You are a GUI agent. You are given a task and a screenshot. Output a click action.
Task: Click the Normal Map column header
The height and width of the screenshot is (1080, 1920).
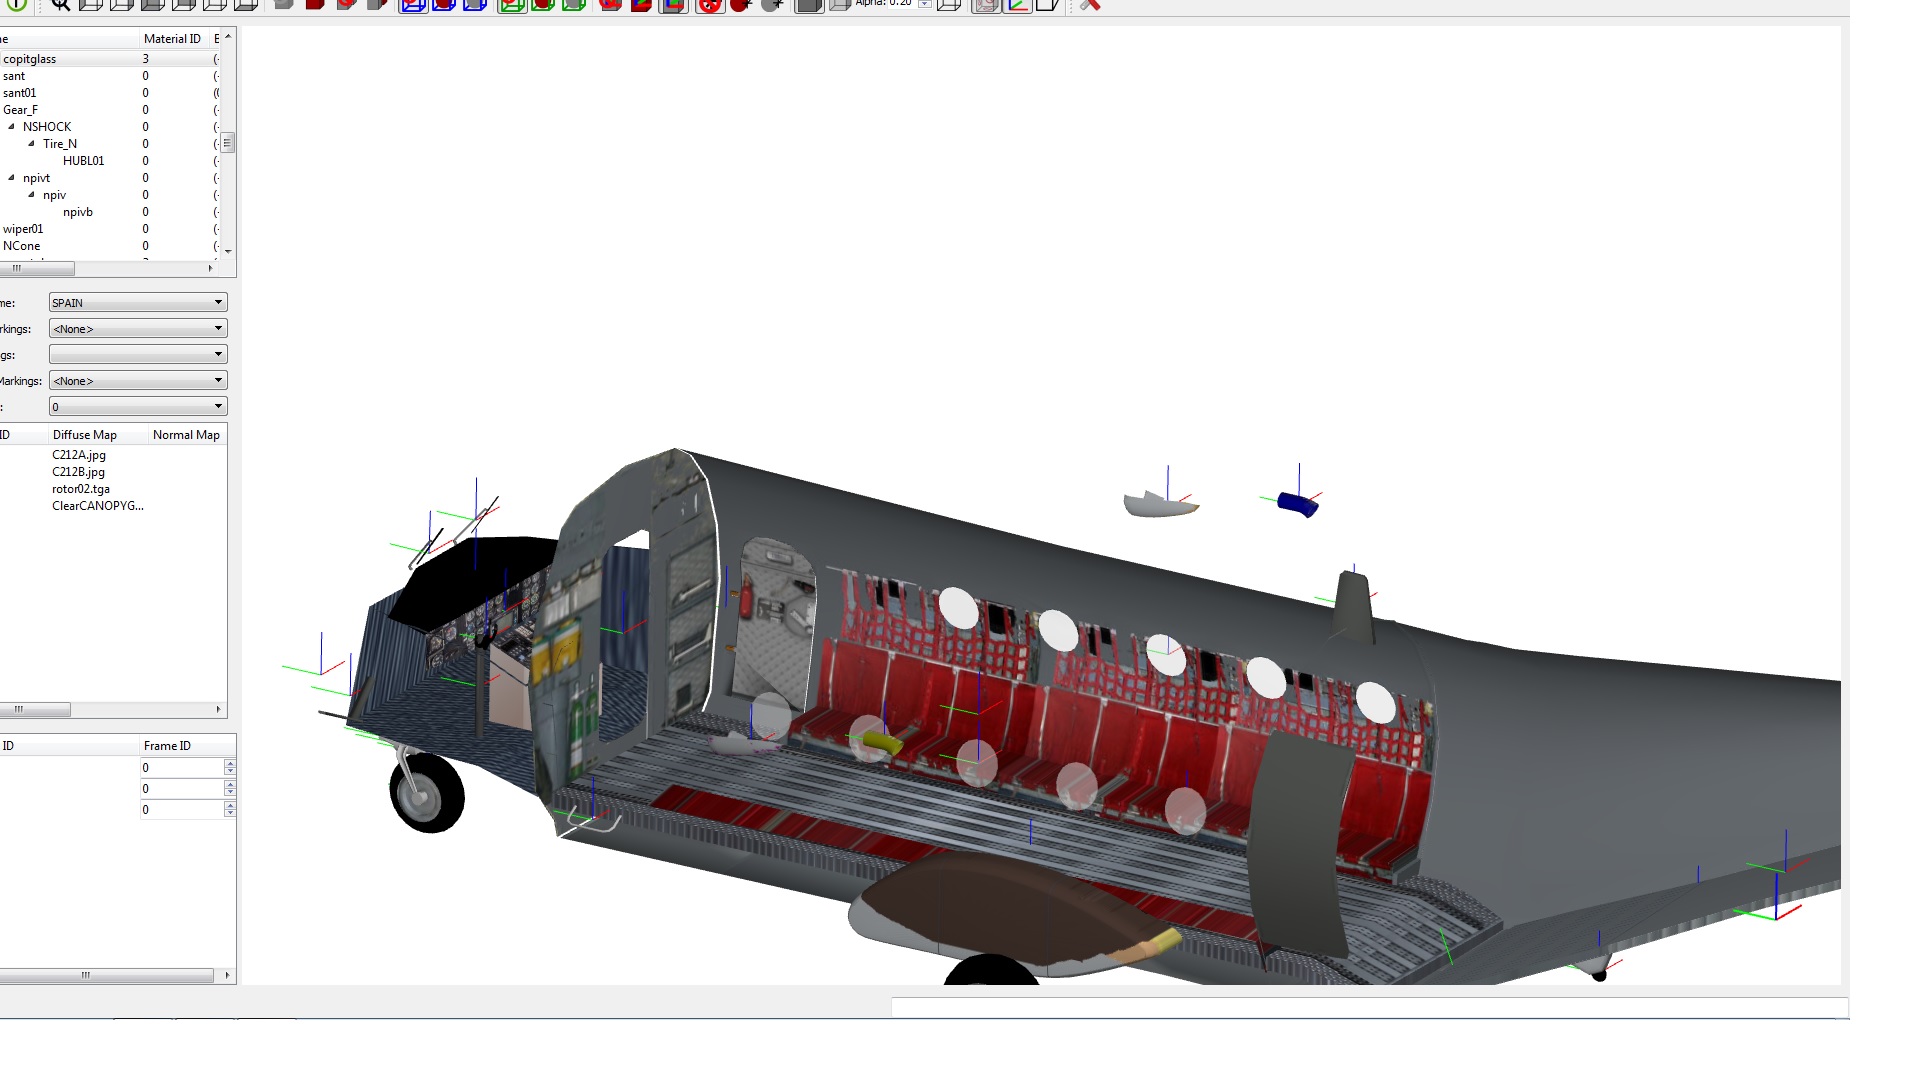click(x=187, y=435)
